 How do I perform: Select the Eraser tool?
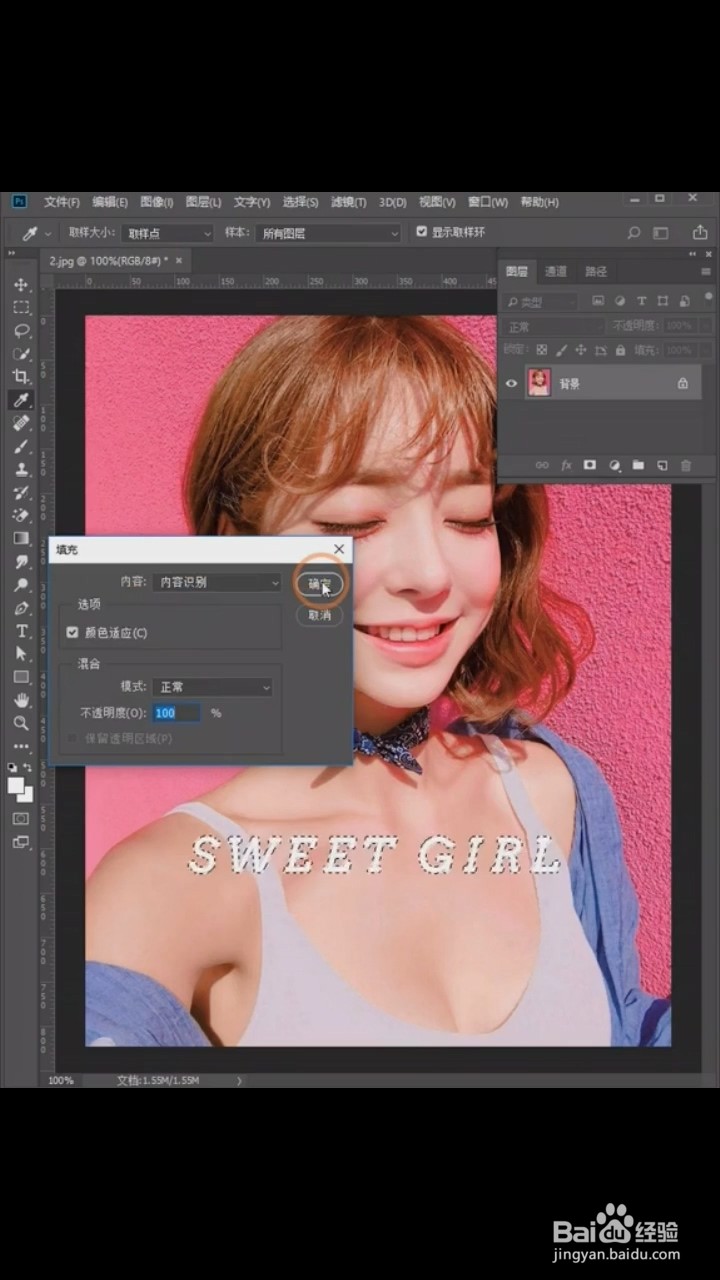coord(21,515)
